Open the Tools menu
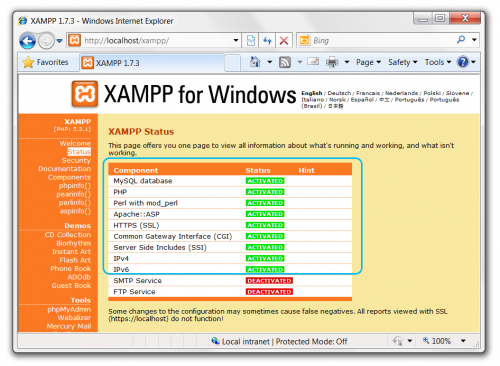500x366 pixels. [438, 62]
